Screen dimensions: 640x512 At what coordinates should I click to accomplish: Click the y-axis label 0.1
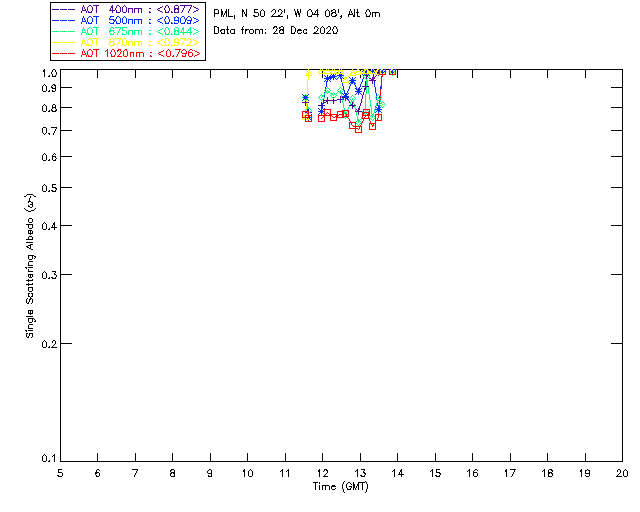click(x=49, y=459)
